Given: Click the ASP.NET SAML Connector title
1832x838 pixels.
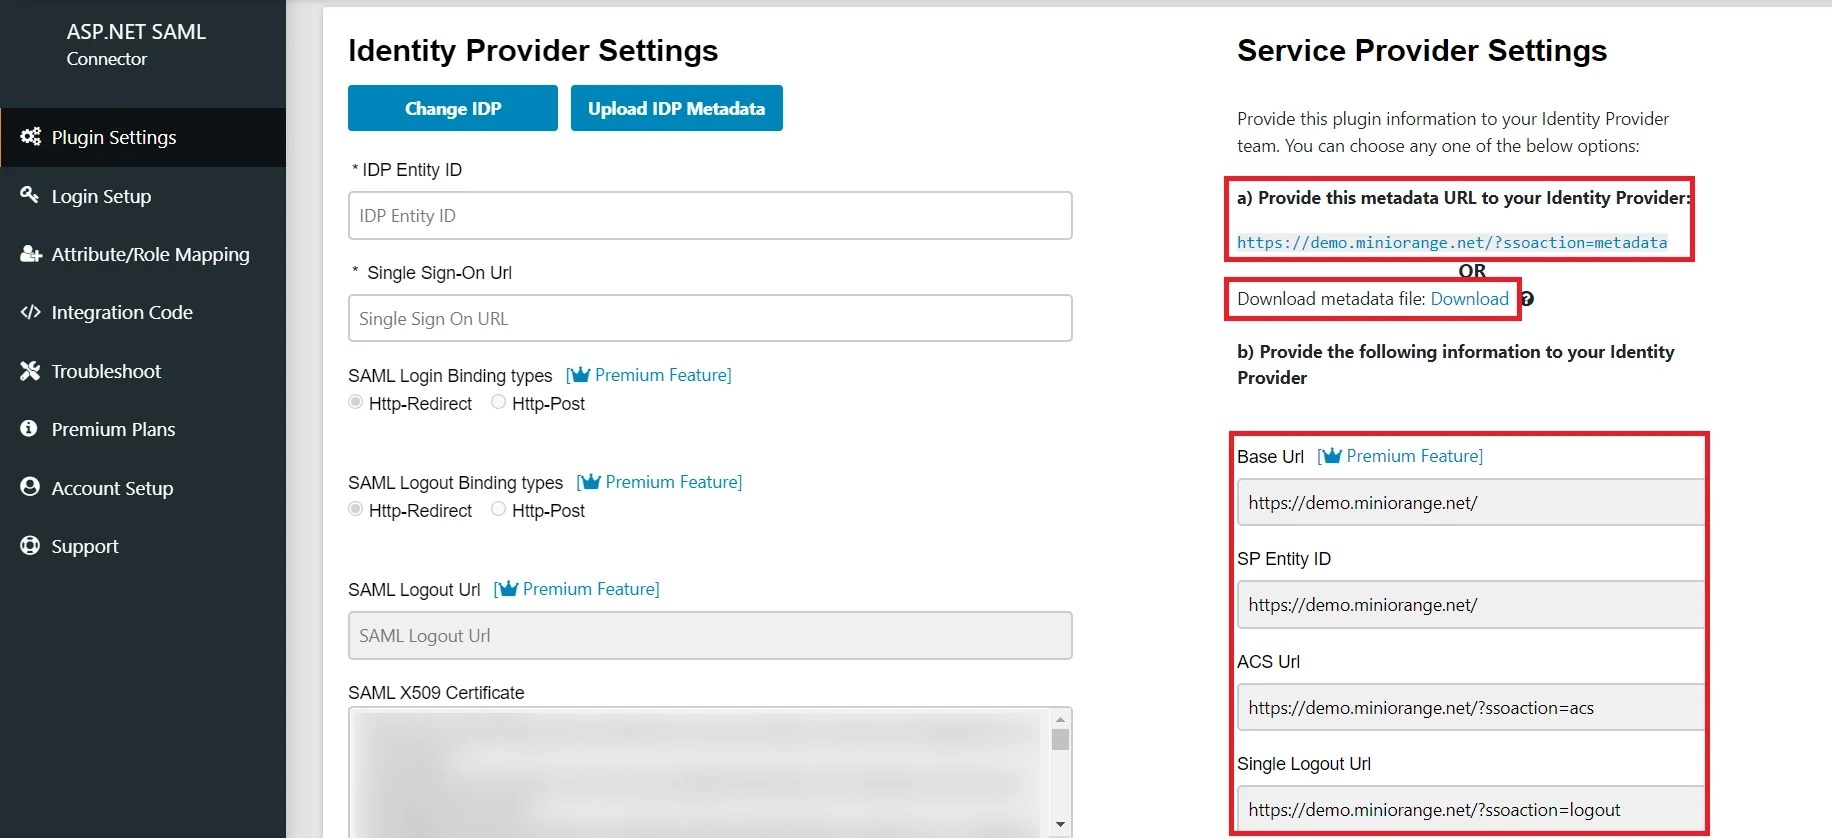Looking at the screenshot, I should tap(136, 44).
